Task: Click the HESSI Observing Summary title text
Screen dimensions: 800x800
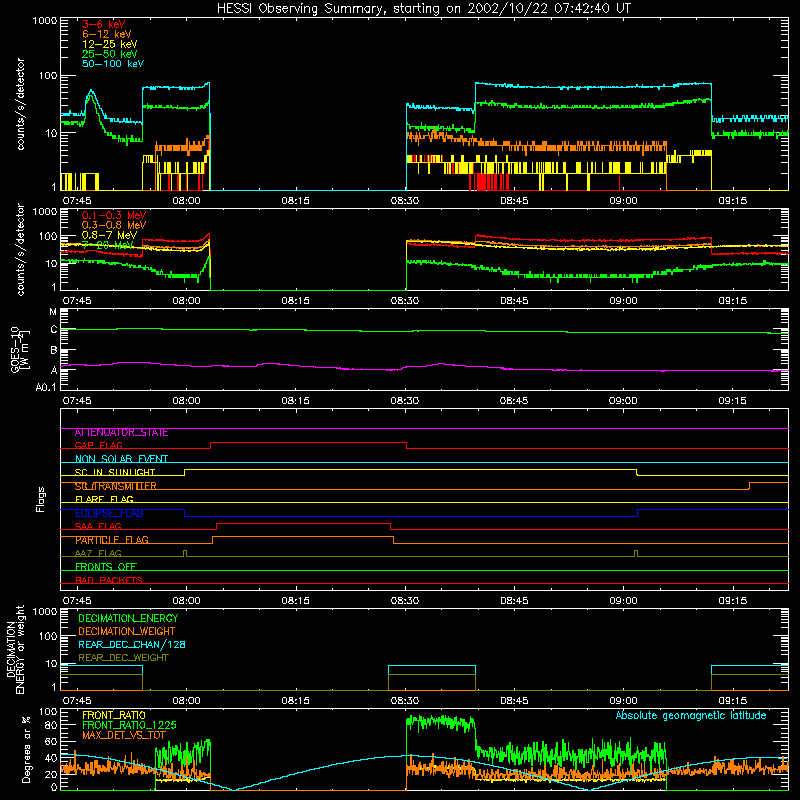Action: 424,9
